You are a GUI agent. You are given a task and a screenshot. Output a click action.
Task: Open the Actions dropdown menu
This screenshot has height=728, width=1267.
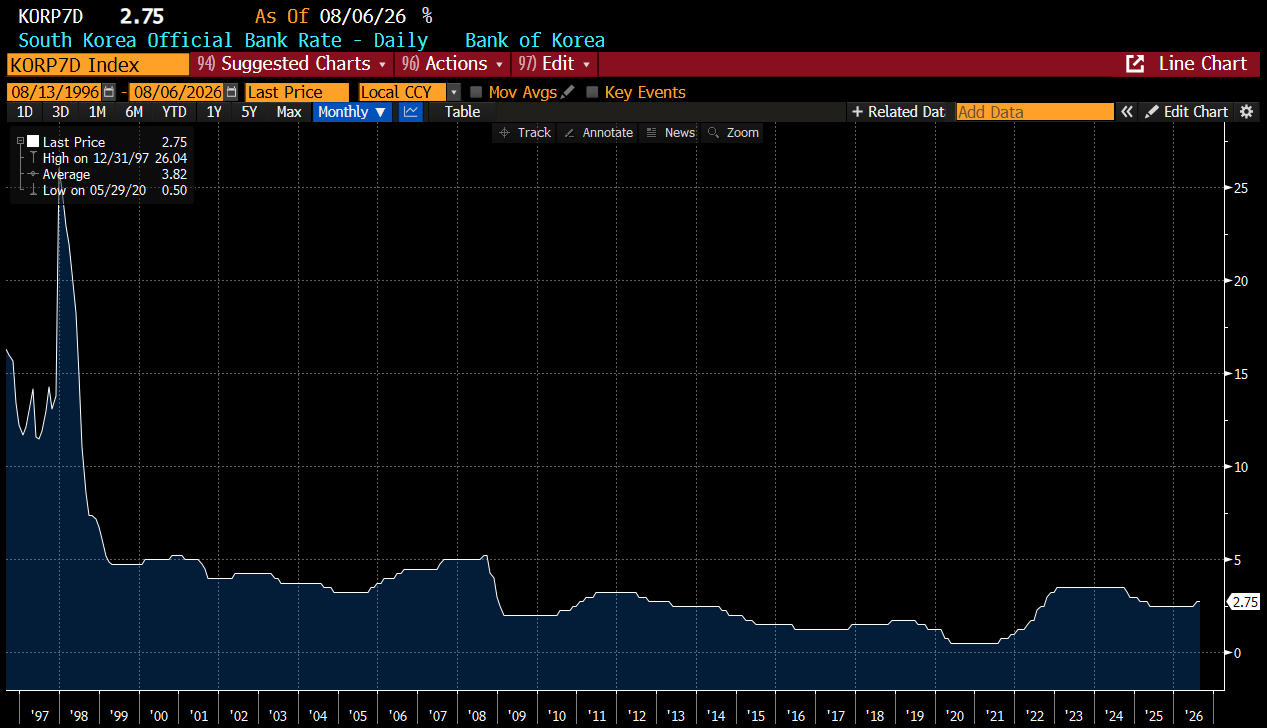(452, 64)
